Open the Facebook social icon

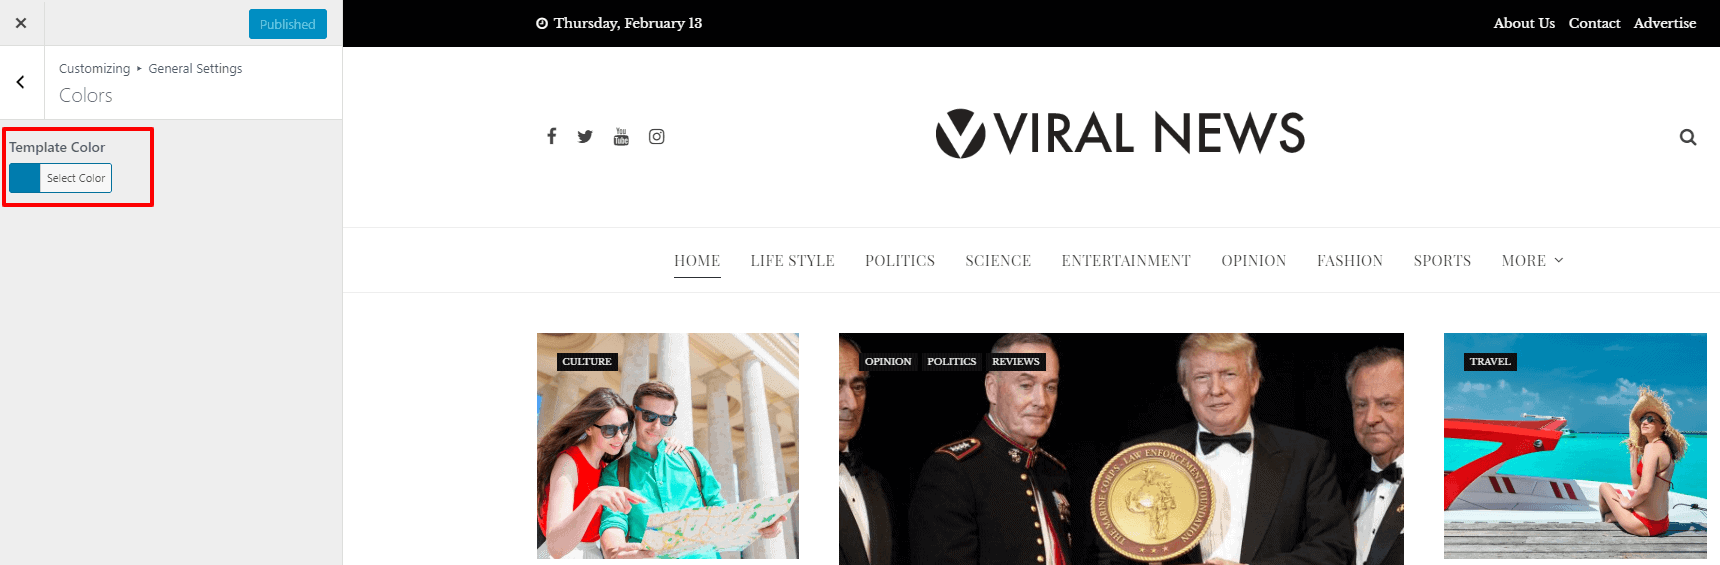coord(551,136)
